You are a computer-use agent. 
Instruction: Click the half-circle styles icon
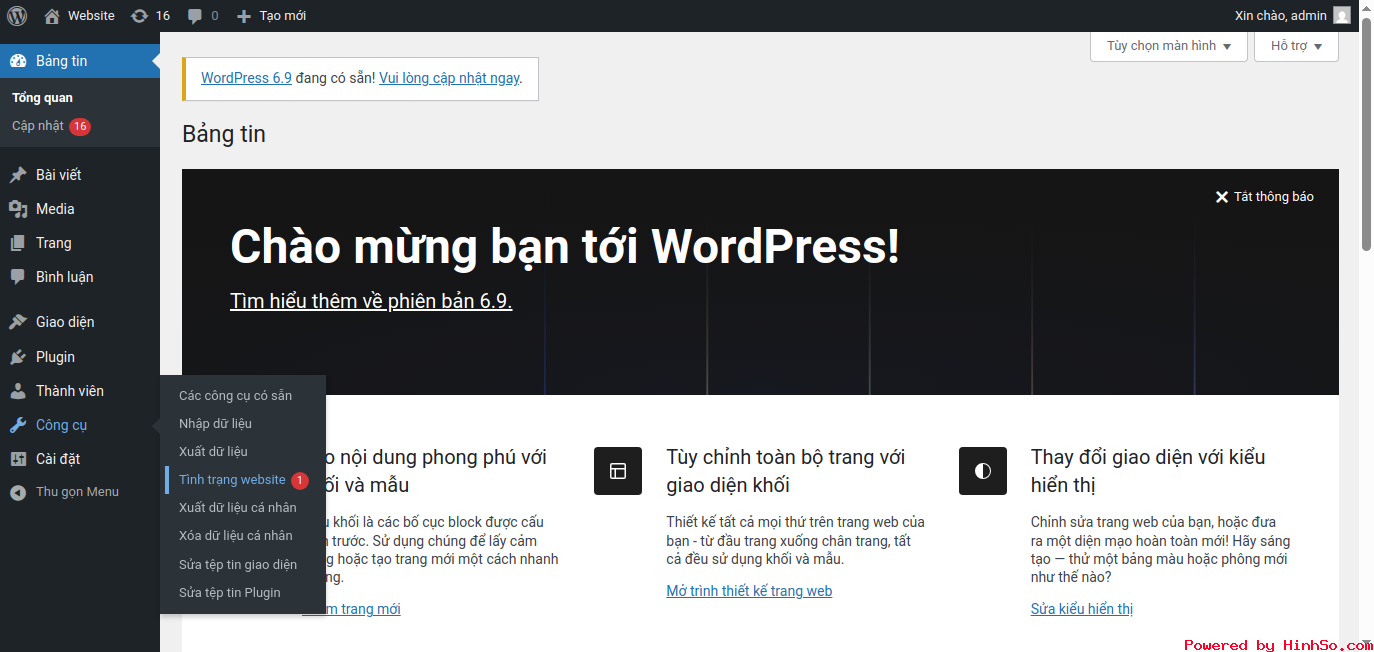tap(982, 471)
